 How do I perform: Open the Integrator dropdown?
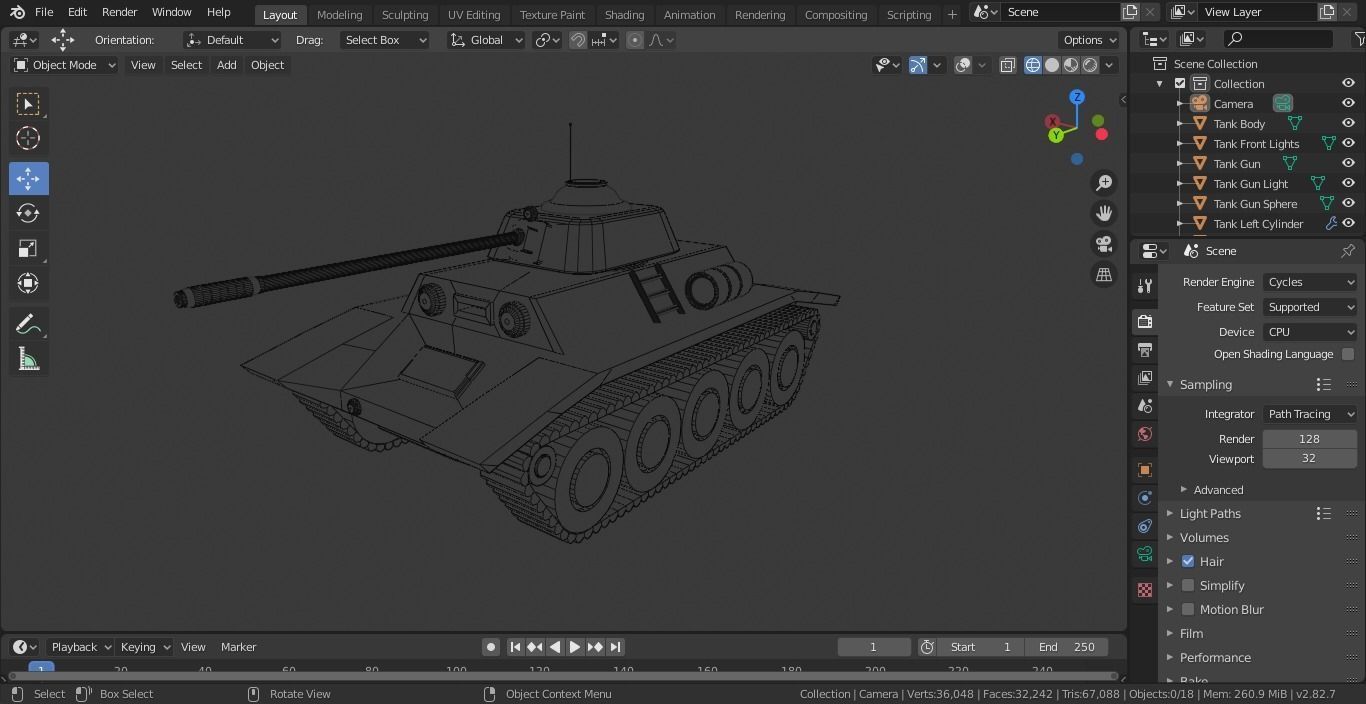click(1310, 414)
